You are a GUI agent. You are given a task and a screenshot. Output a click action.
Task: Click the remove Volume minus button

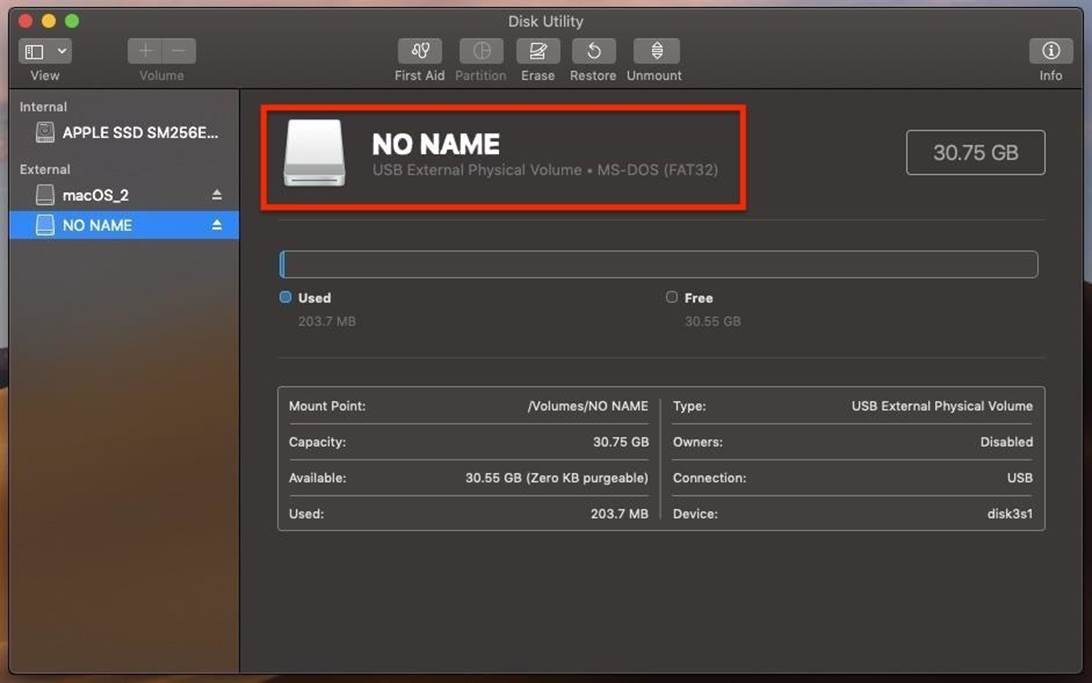click(x=179, y=51)
